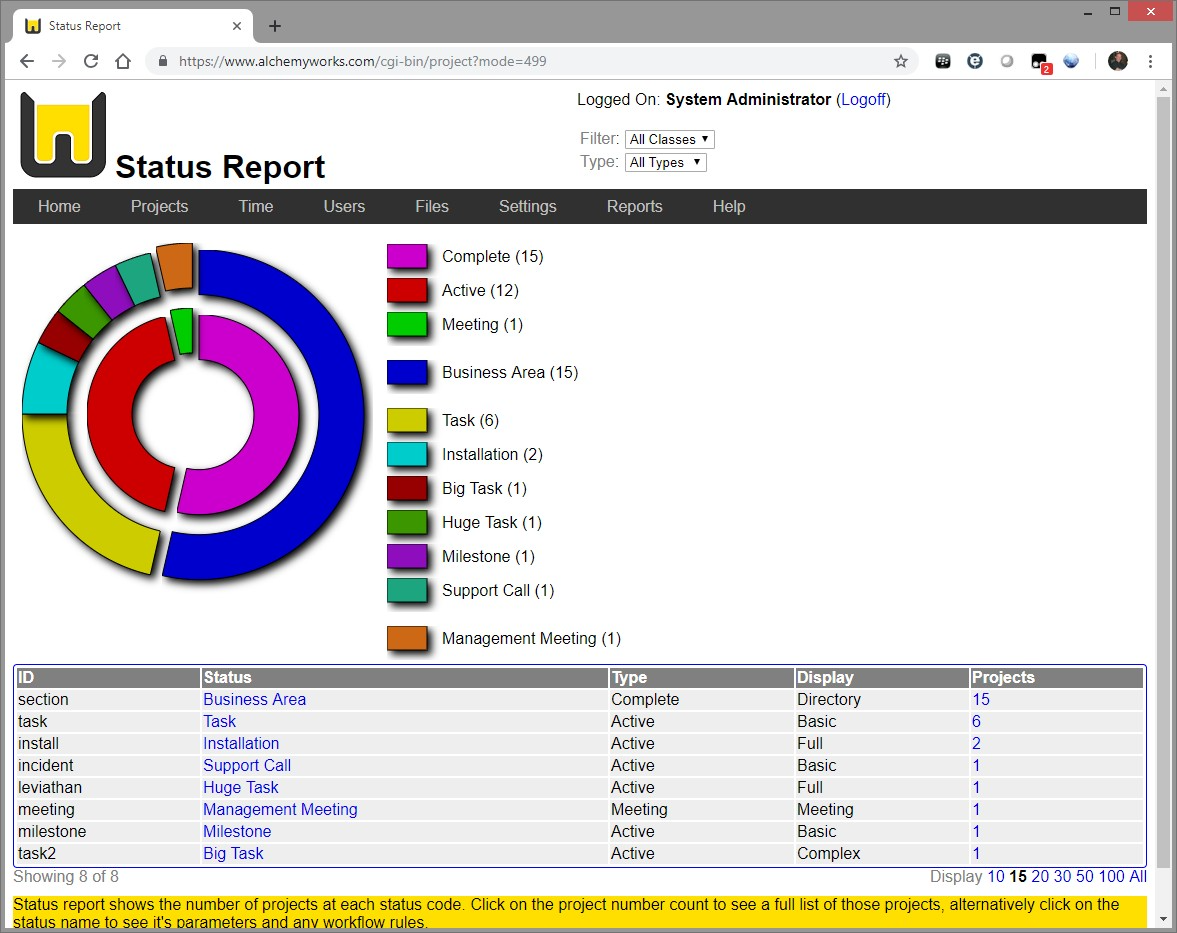Screen dimensions: 1177x933
Task: Open the Projects menu
Action: 159,206
